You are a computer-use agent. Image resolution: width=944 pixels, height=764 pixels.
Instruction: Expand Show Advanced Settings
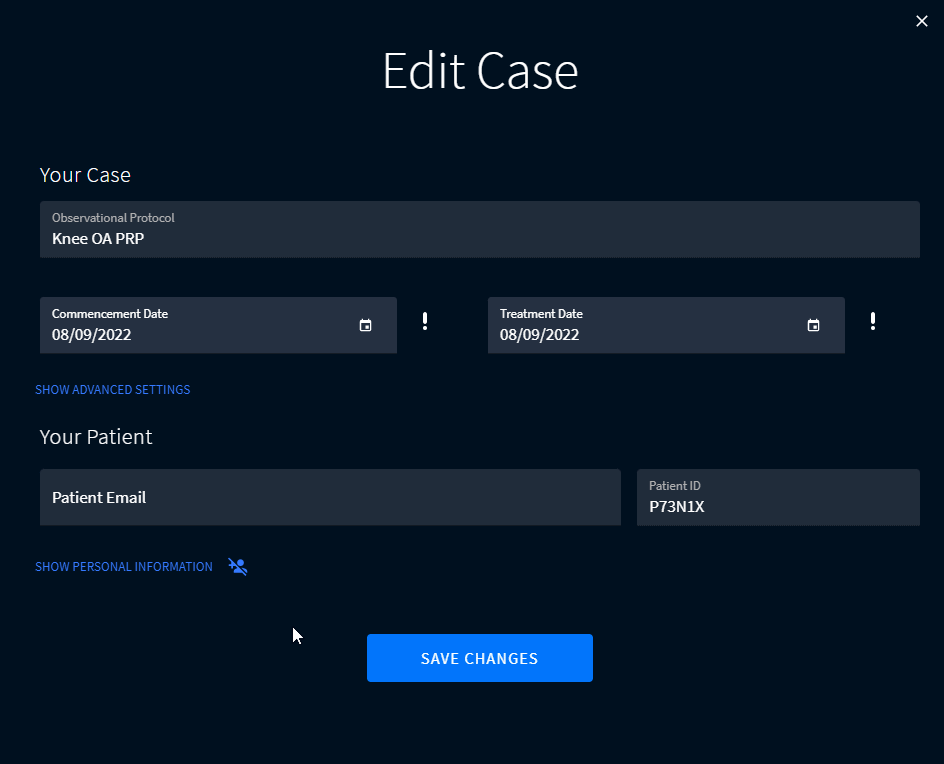point(113,390)
